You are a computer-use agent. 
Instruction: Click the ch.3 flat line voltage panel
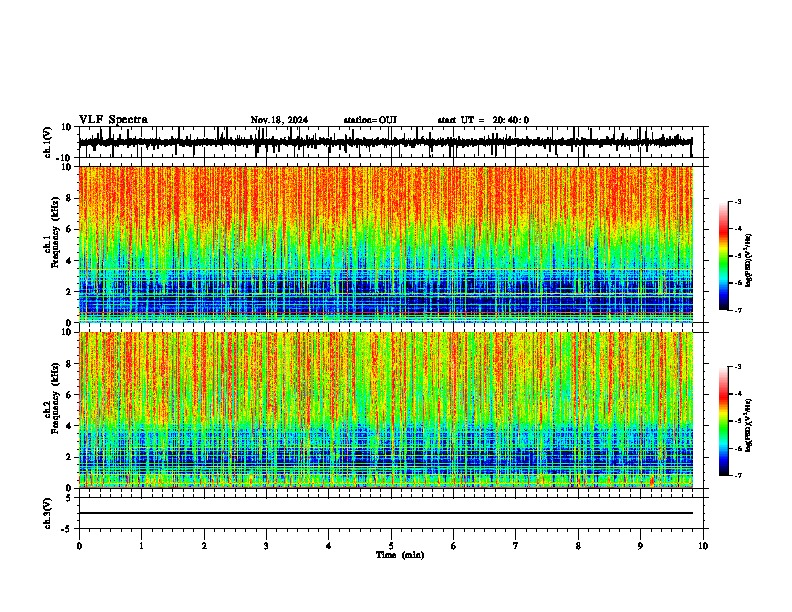click(391, 513)
